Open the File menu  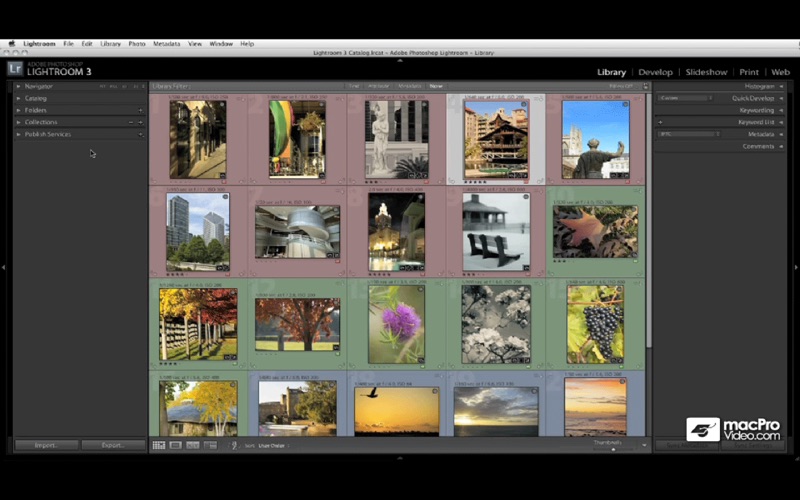[68, 44]
